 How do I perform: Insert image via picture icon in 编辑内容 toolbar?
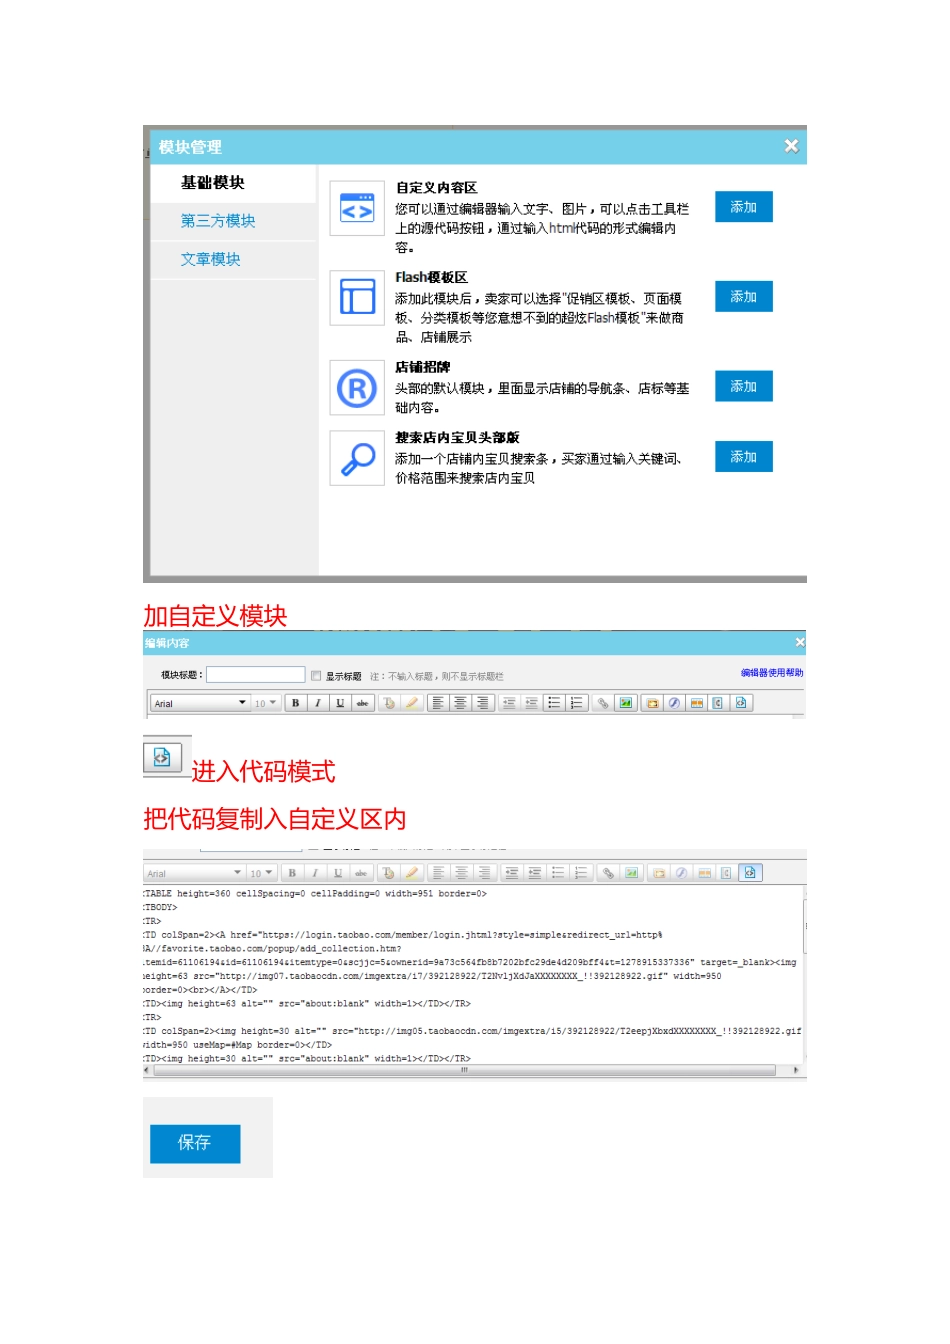625,703
